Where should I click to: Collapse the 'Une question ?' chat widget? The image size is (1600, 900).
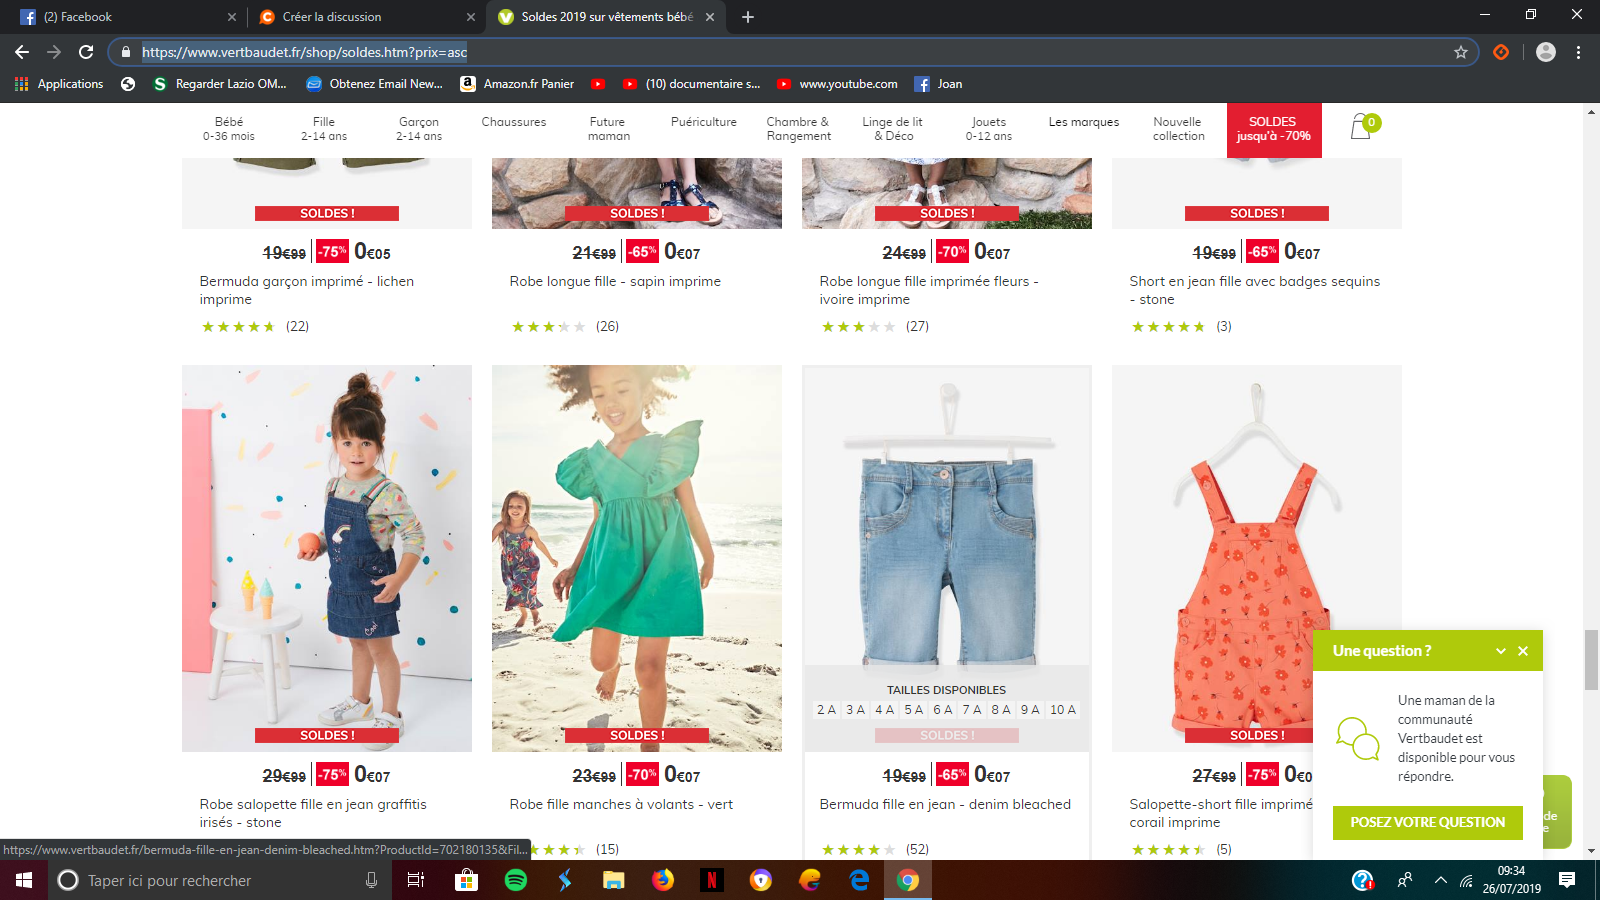(1500, 651)
